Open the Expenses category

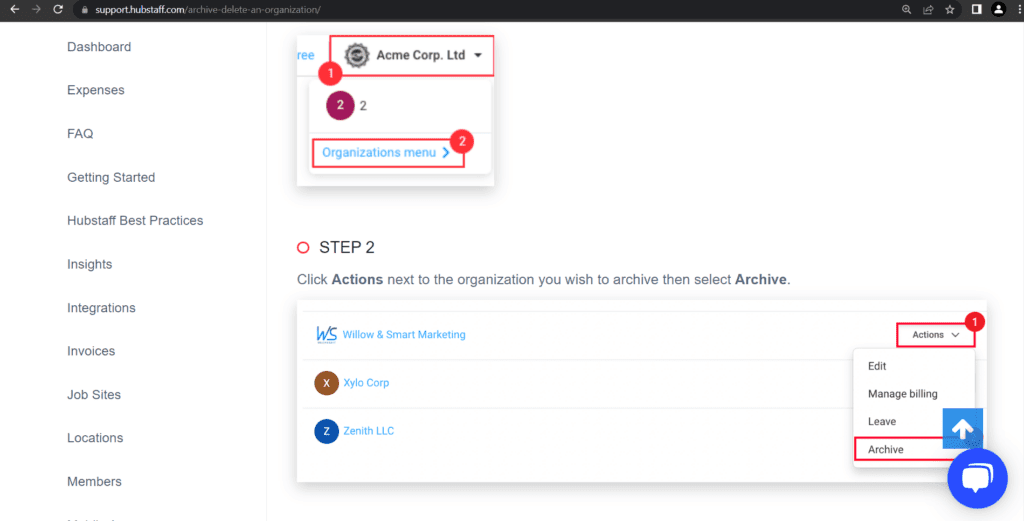[96, 90]
